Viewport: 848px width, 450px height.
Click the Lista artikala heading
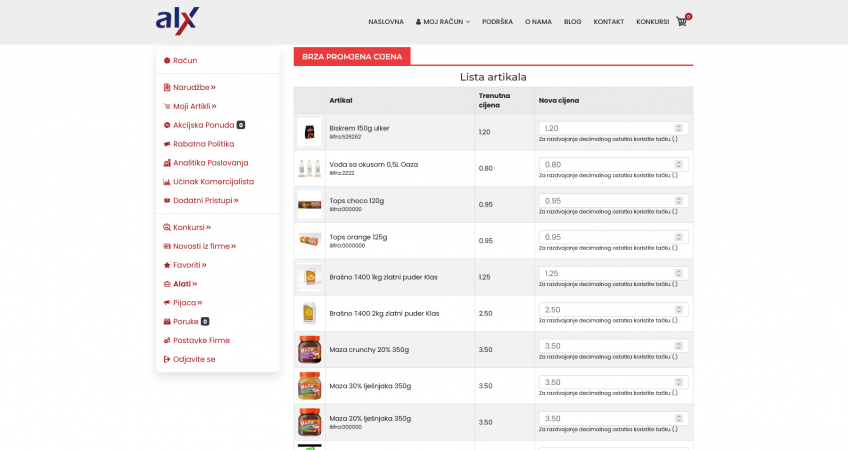click(493, 77)
